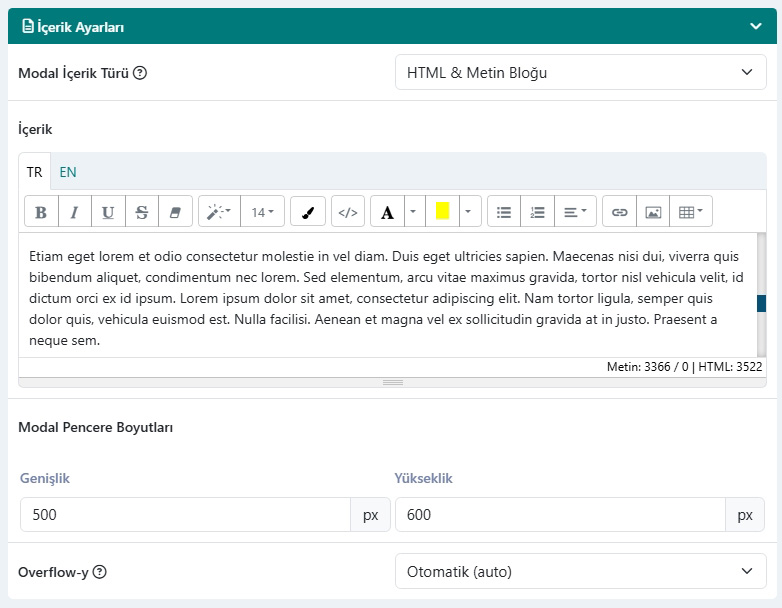Collapse the İçerik Ayarları panel
The image size is (782, 608).
[x=756, y=26]
